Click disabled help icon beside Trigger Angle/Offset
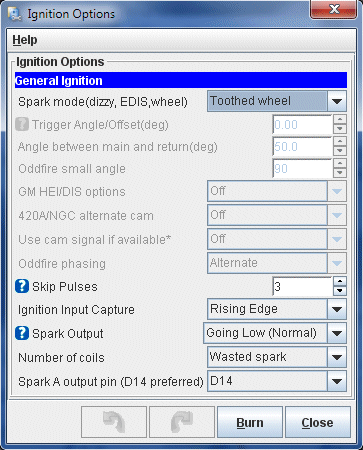The height and width of the screenshot is (450, 363). coord(22,125)
